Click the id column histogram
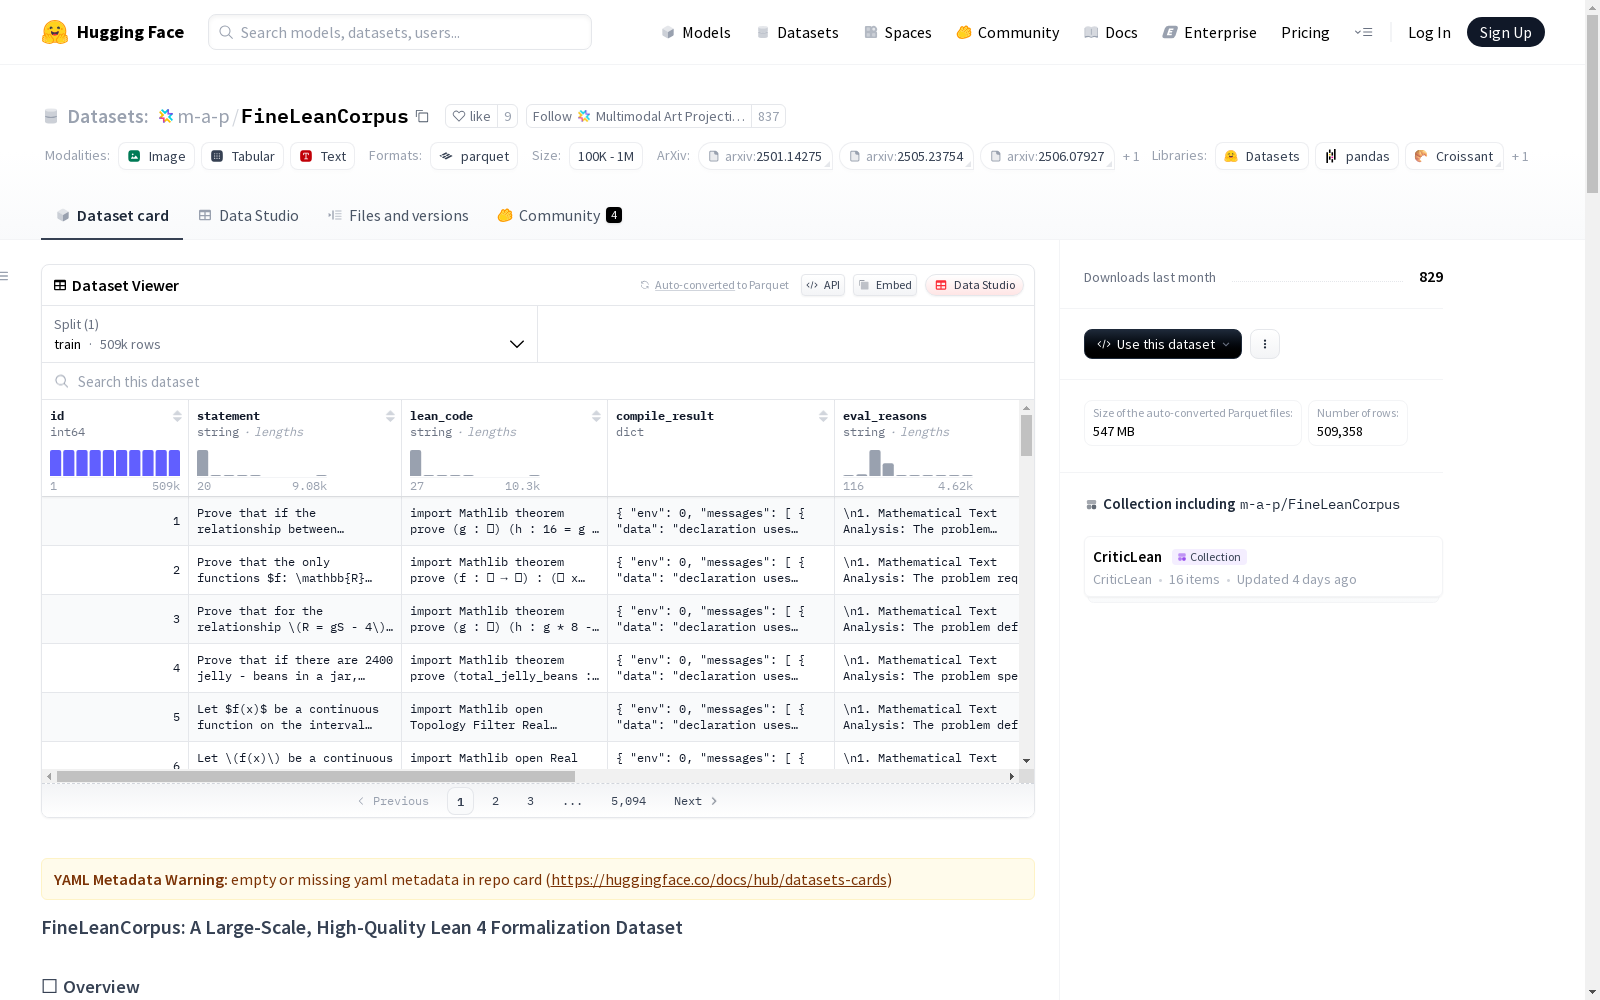1600x1000 pixels. 115,463
